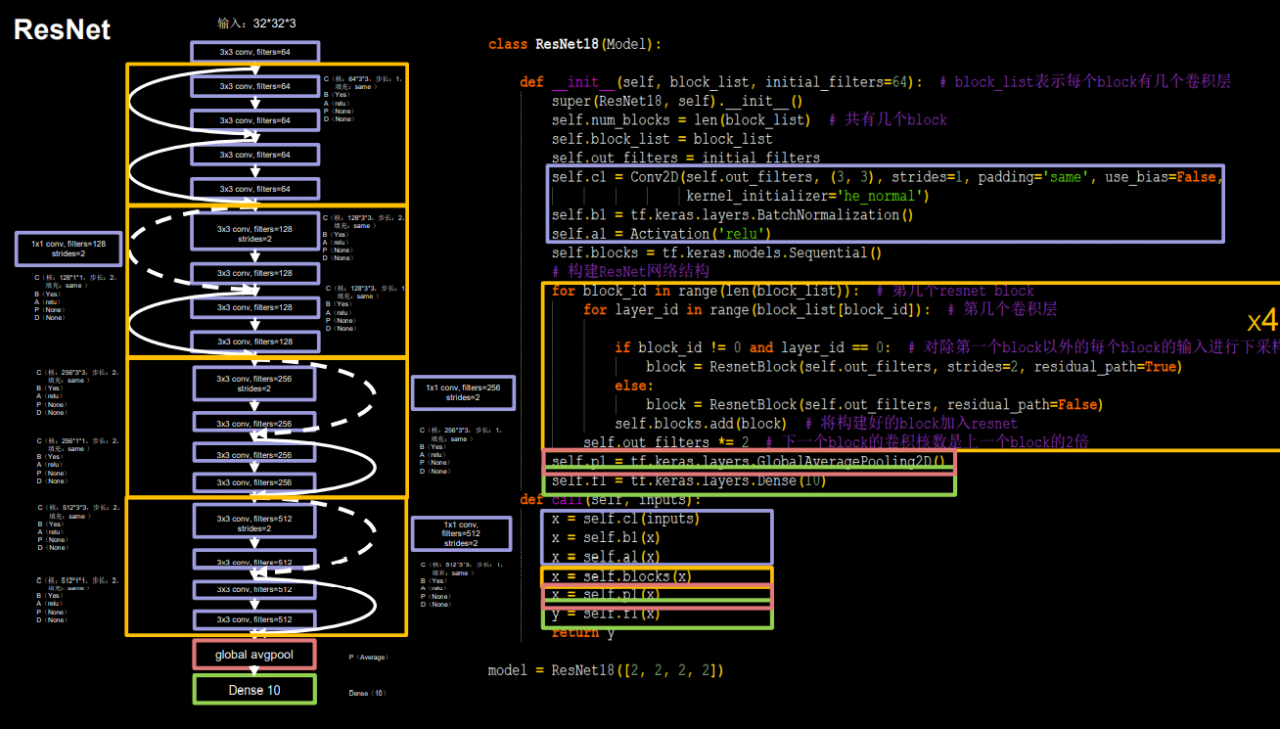
Task: Click the yellow "x4" label
Action: pos(1262,321)
